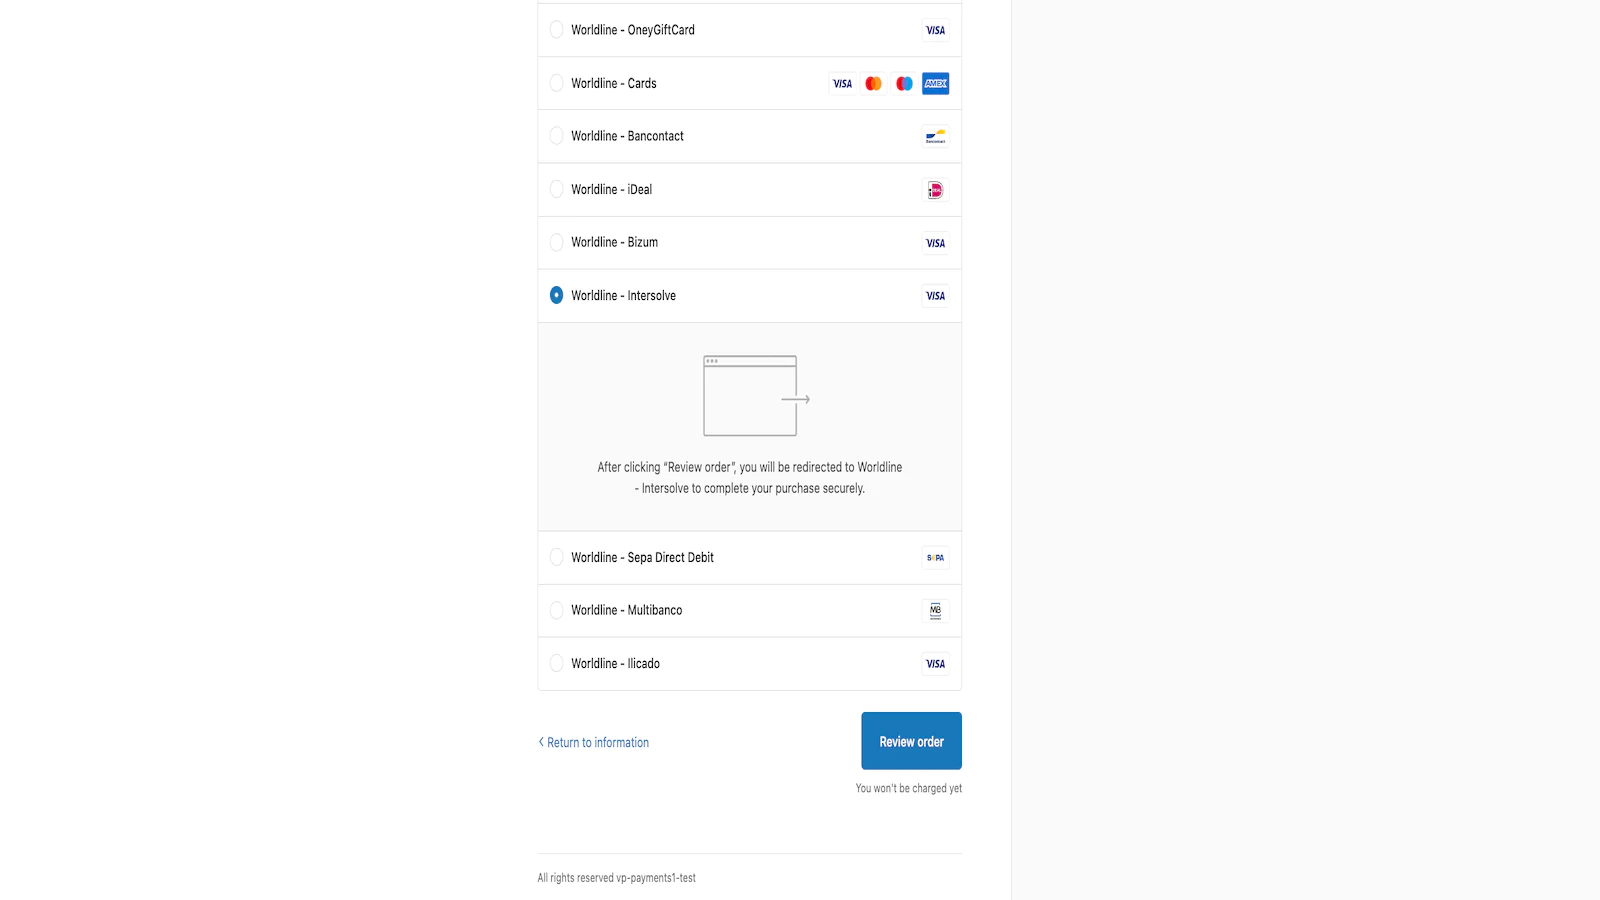This screenshot has height=900, width=1600.
Task: Click the Multibanco logo icon
Action: pyautogui.click(x=935, y=610)
